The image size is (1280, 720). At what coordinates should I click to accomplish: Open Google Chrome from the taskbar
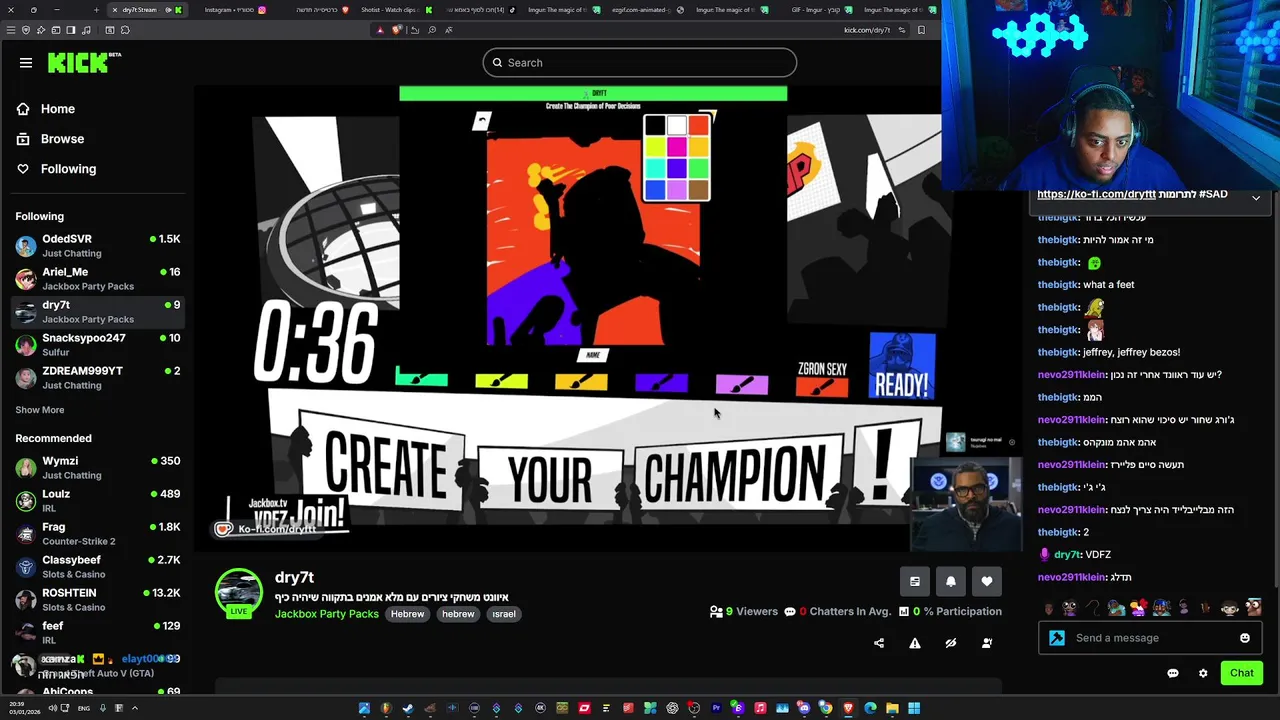(826, 708)
